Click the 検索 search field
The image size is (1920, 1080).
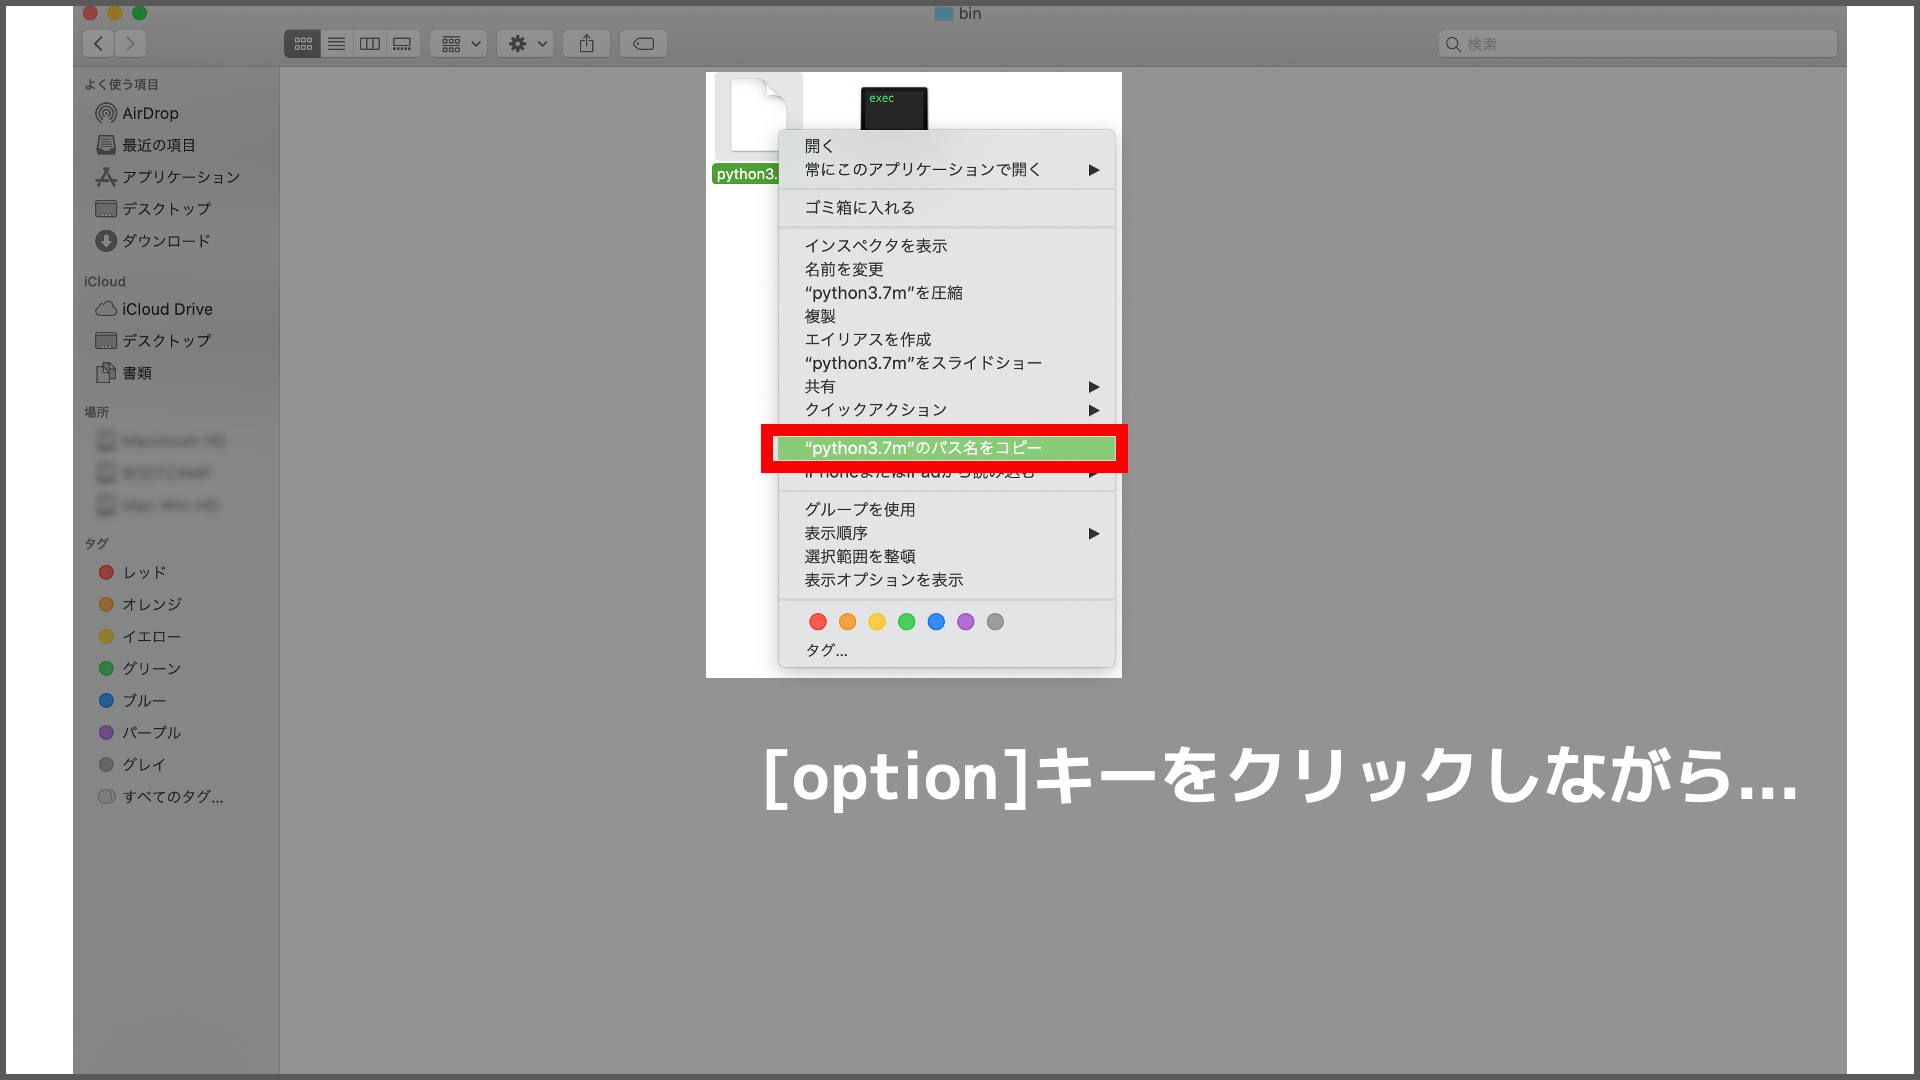(1637, 44)
